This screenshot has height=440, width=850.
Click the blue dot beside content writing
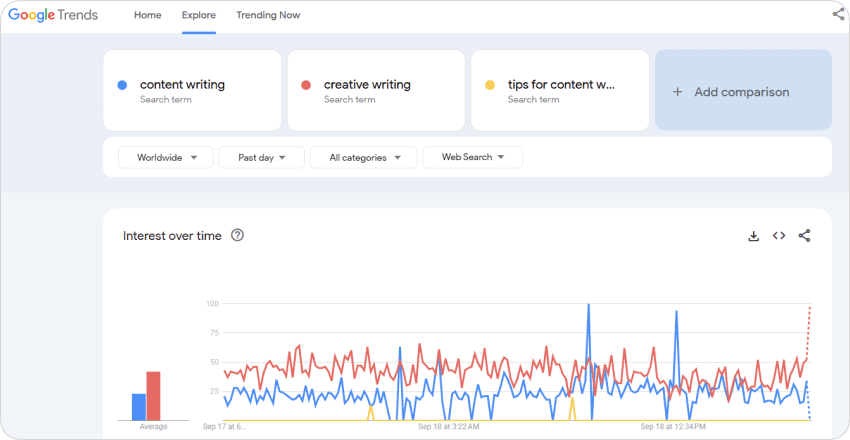tap(121, 85)
